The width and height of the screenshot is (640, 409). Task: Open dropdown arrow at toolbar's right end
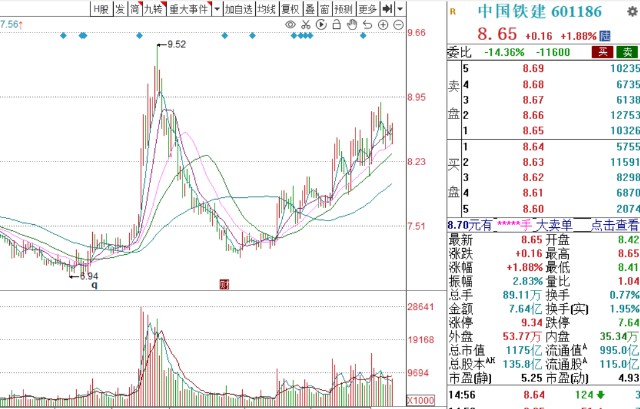(400, 9)
